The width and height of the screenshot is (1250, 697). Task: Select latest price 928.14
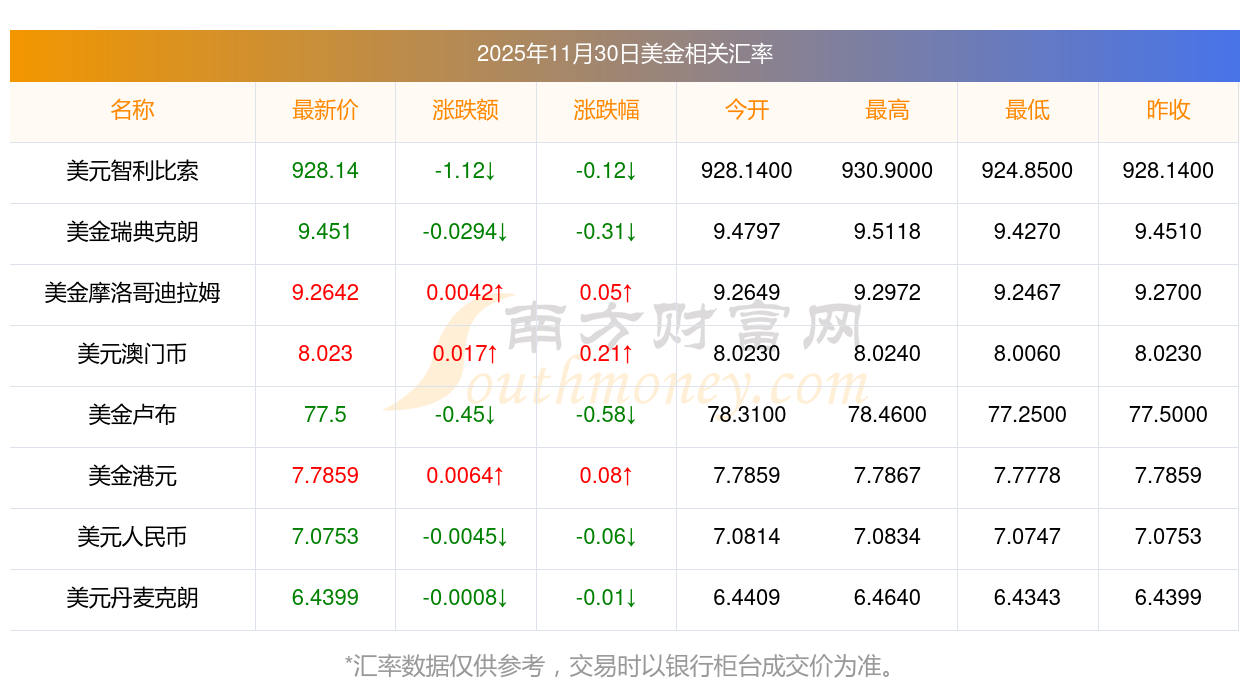point(325,171)
